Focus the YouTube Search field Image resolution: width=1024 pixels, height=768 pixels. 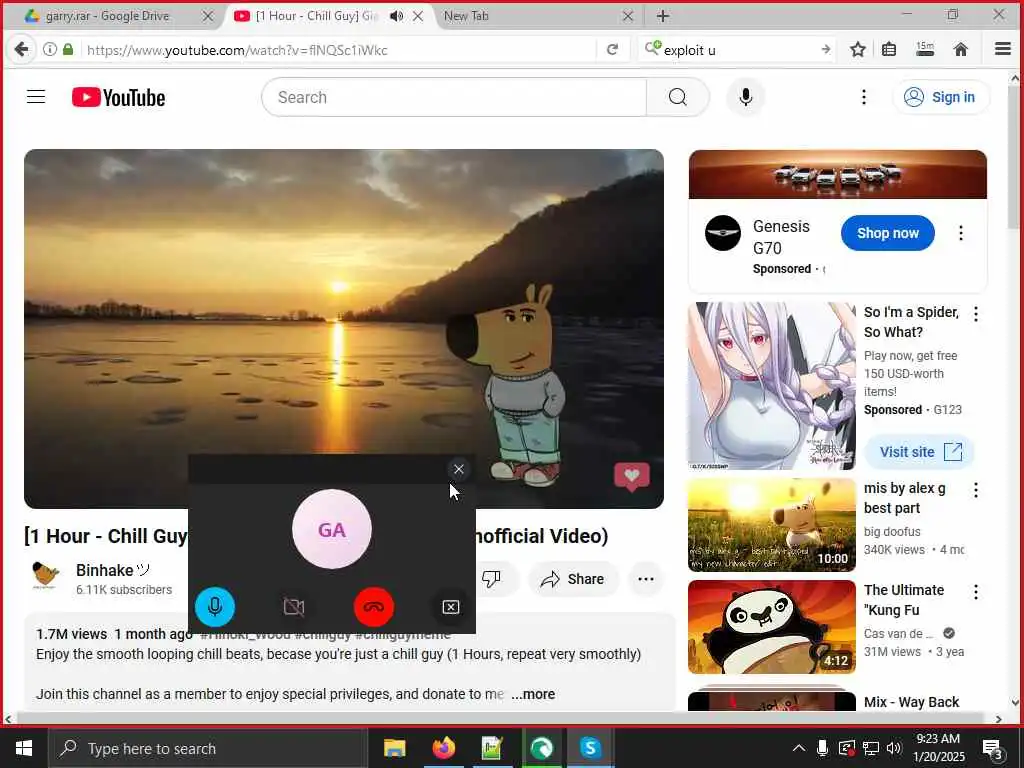click(453, 97)
